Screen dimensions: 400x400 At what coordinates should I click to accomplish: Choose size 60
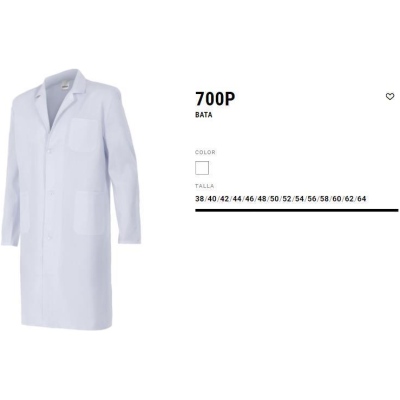337,199
